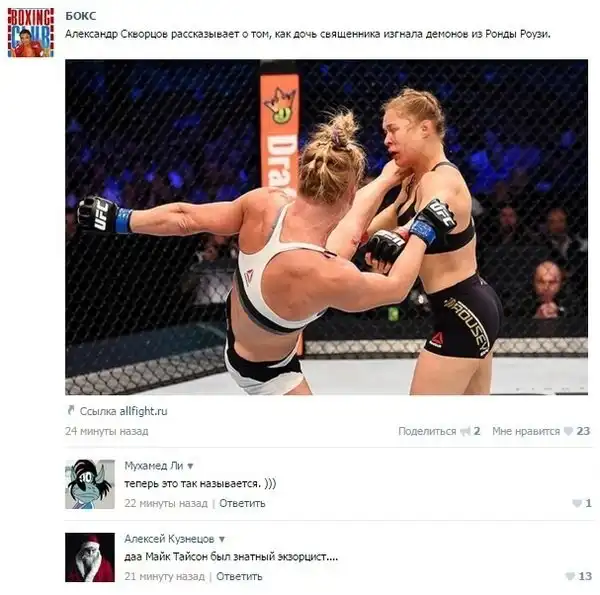Open the UFC fight photo in the post
600x595 pixels.
pos(326,227)
